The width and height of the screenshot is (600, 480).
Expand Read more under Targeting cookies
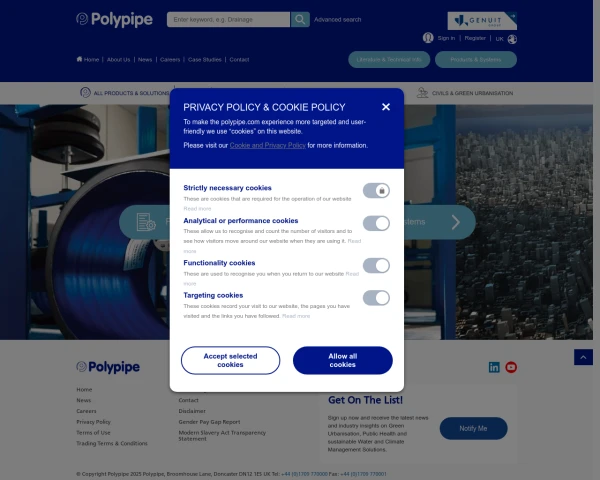click(296, 316)
